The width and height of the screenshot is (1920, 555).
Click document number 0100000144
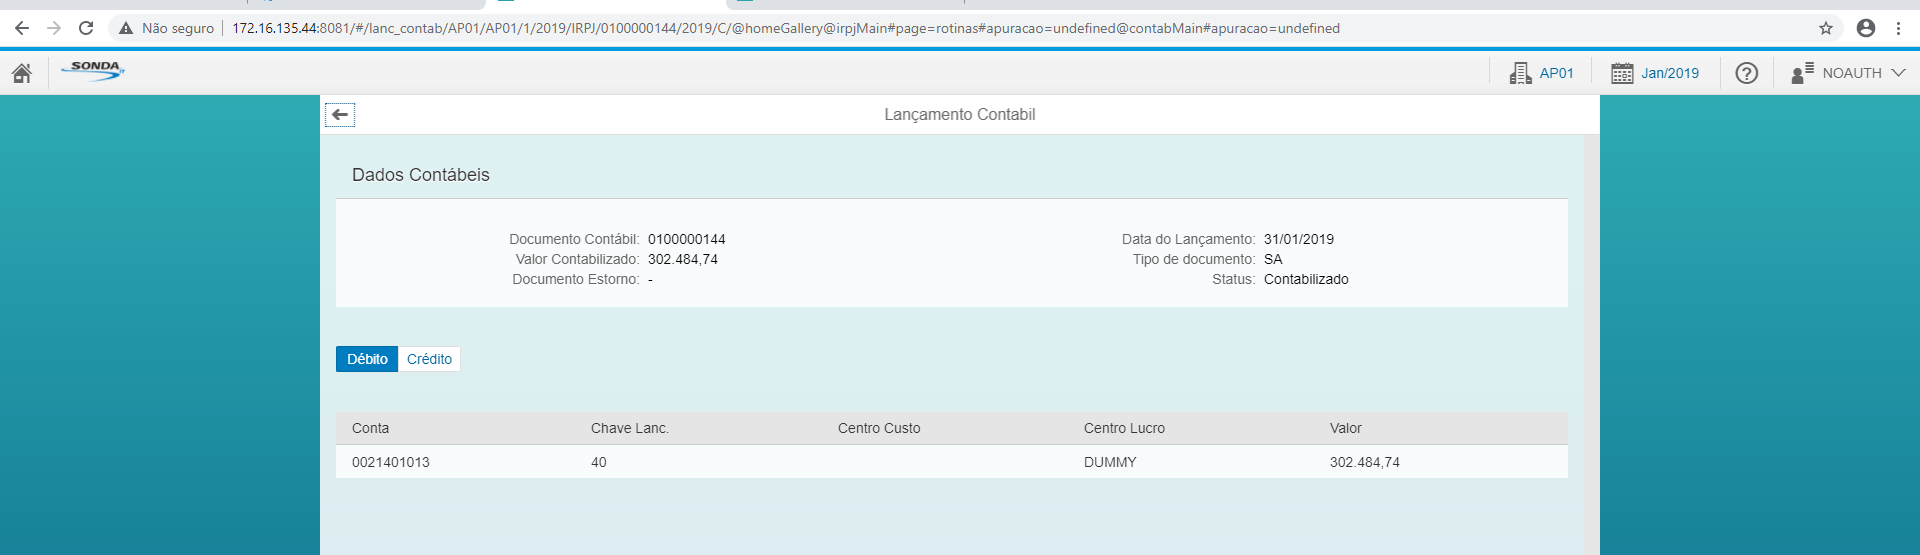[x=687, y=239]
